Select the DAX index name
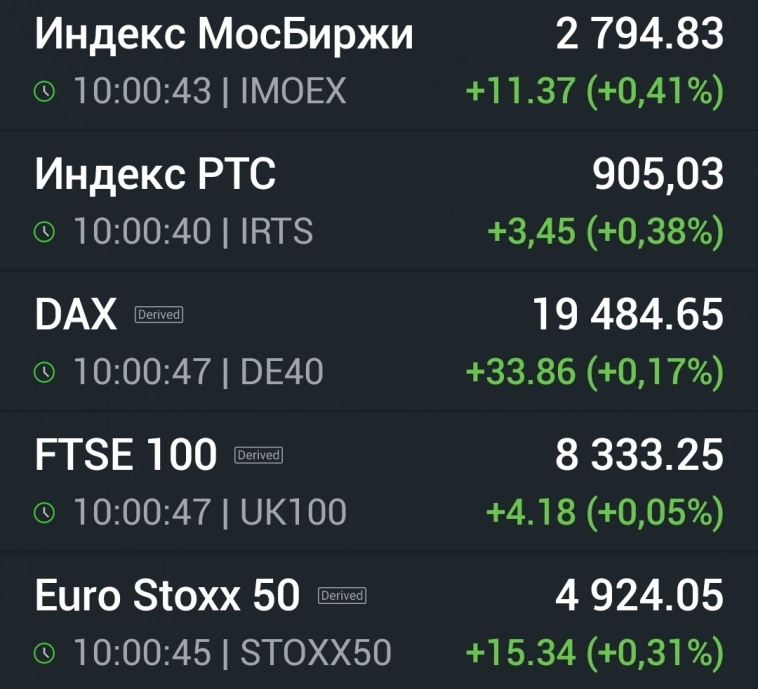 (x=76, y=315)
